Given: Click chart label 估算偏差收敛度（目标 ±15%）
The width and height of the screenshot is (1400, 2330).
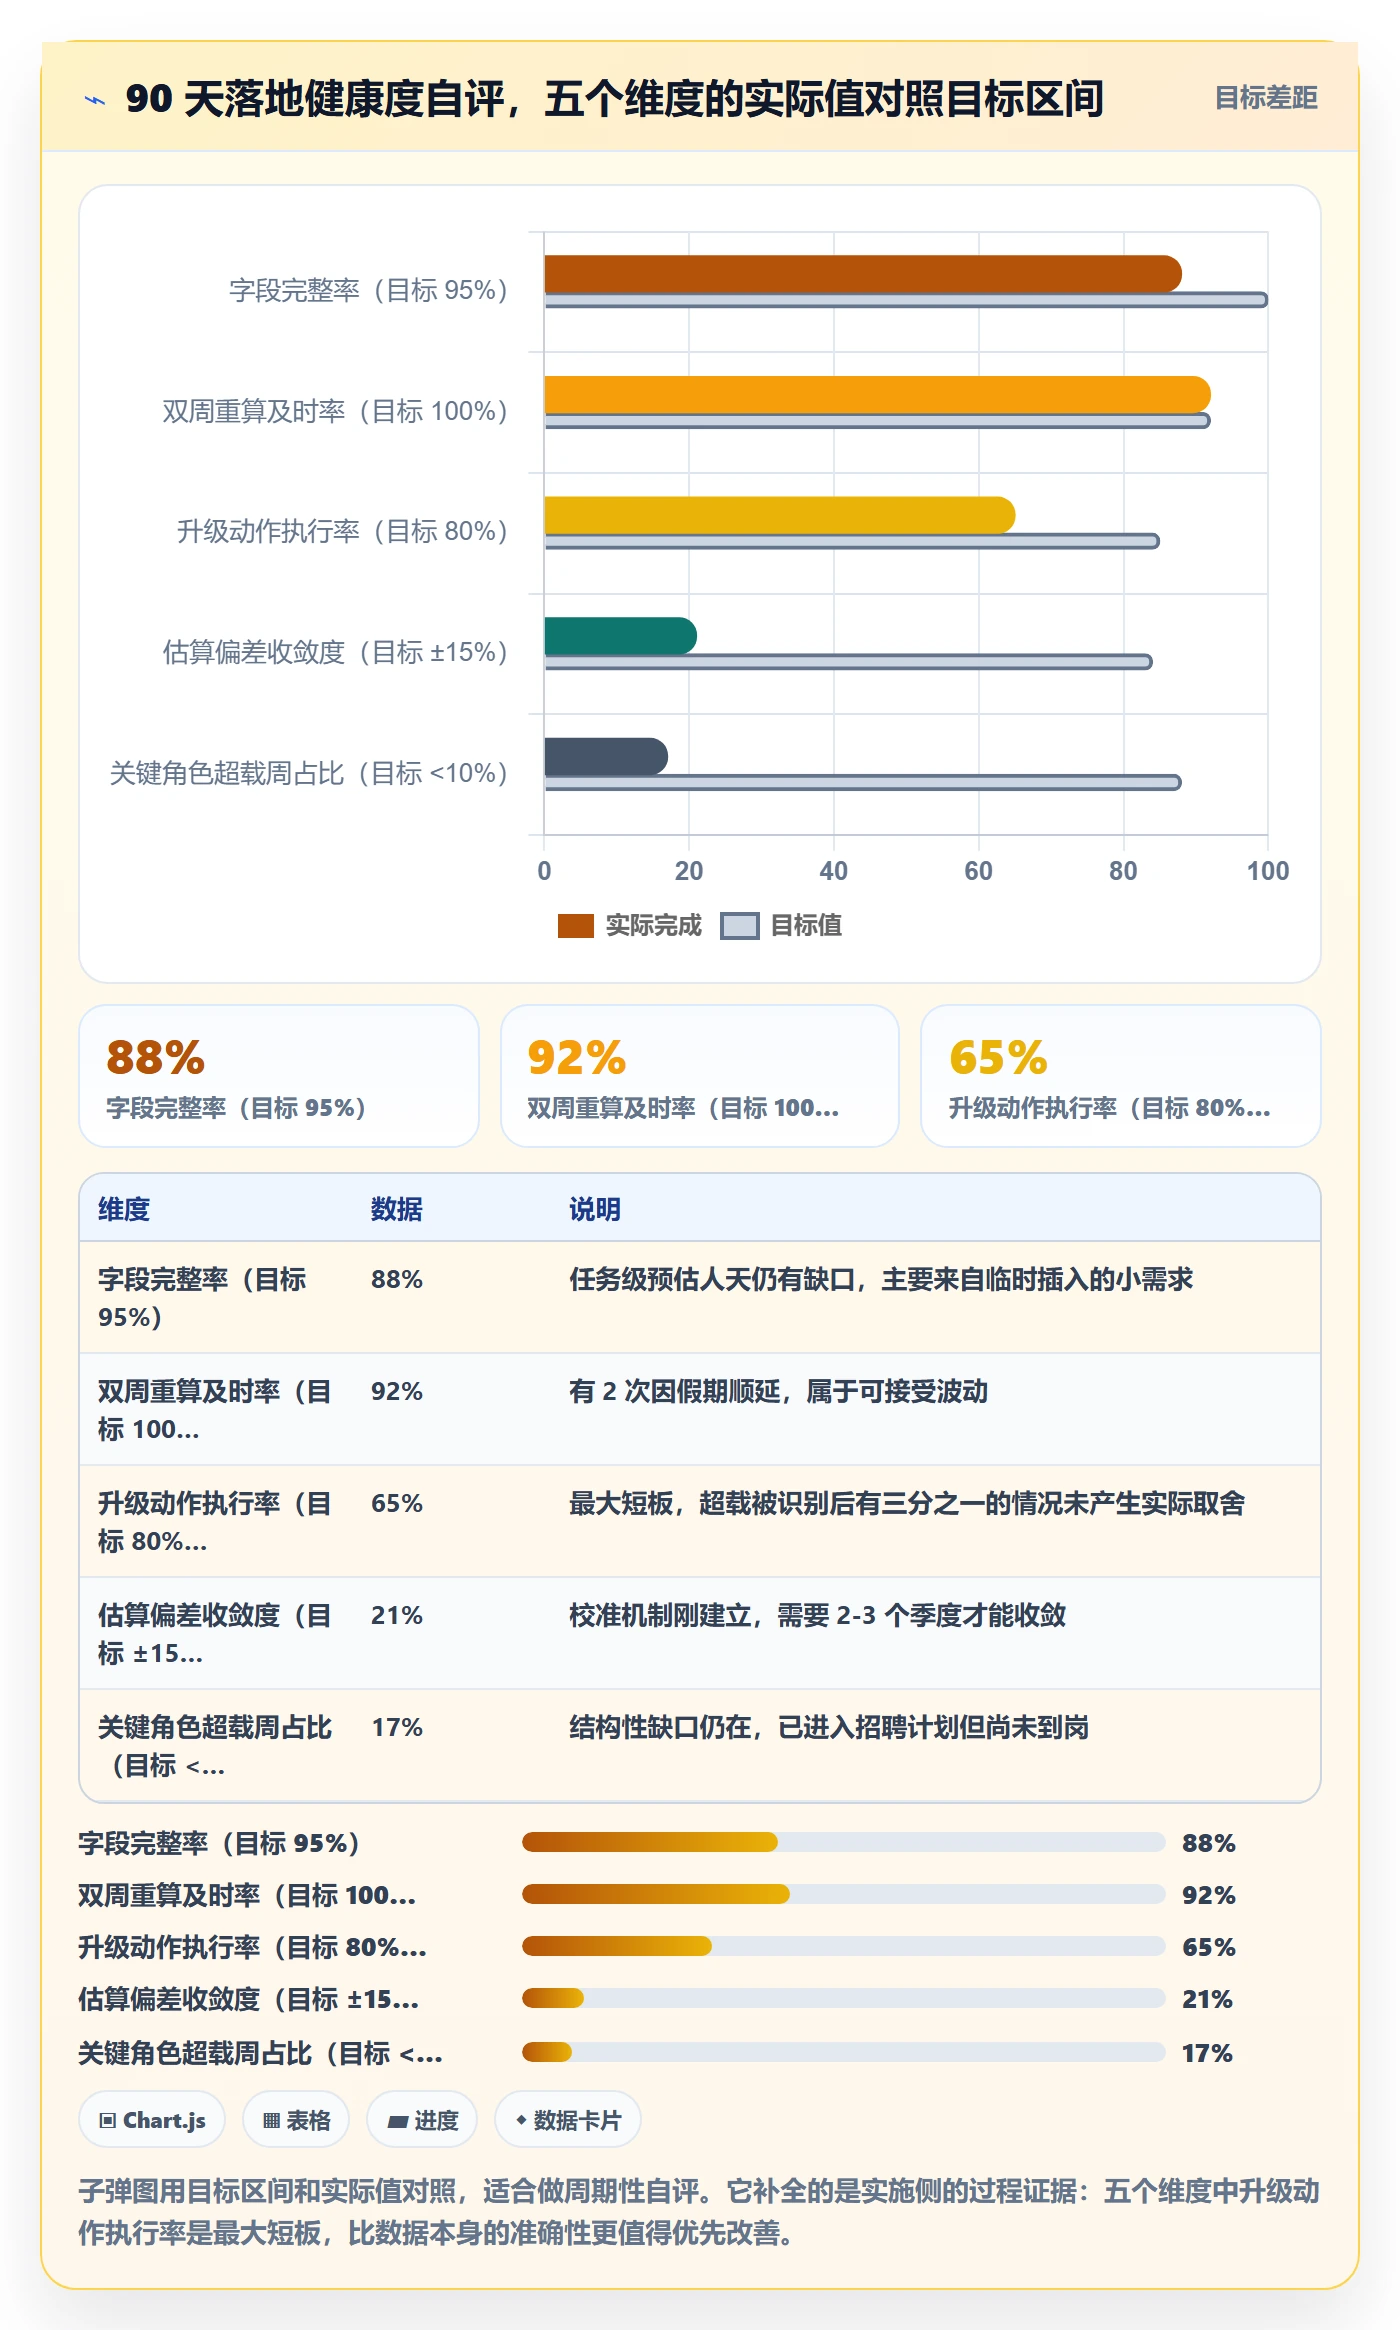Looking at the screenshot, I should click(335, 652).
